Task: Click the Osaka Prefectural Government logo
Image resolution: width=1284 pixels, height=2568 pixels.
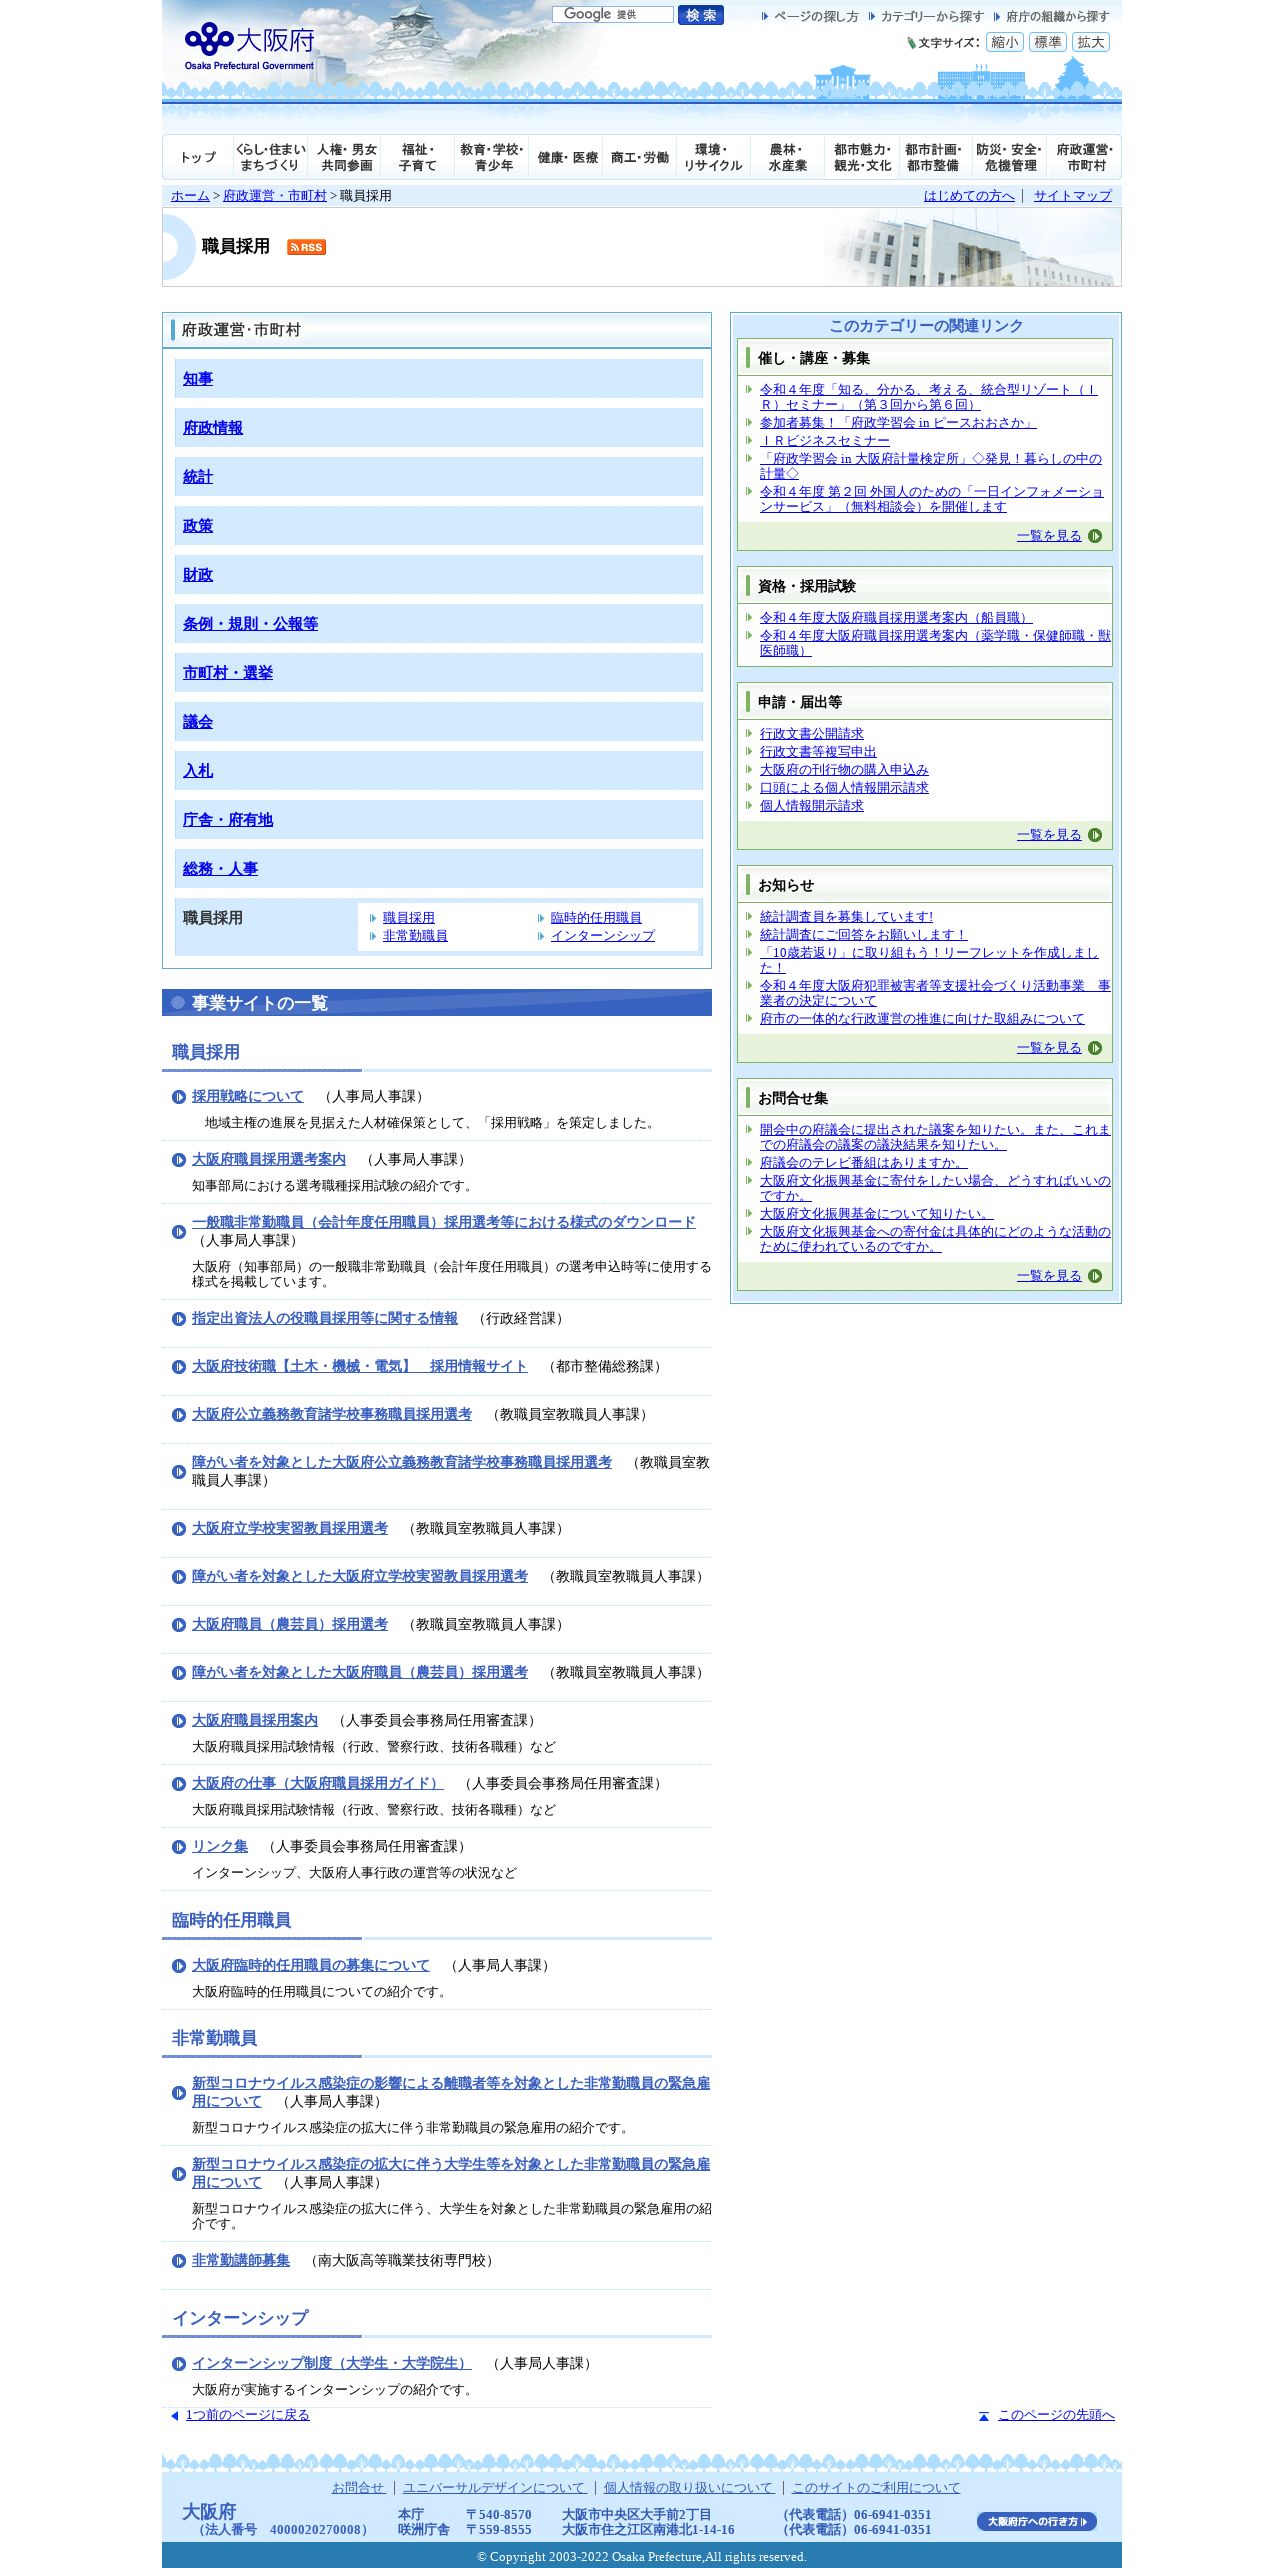Action: [250, 46]
